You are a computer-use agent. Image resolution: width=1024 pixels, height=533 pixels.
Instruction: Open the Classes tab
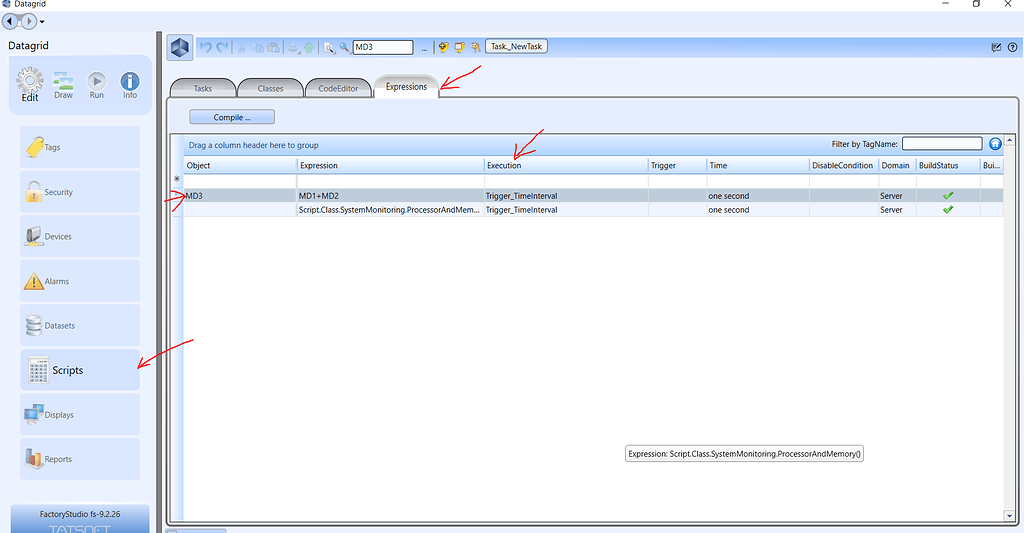click(270, 88)
